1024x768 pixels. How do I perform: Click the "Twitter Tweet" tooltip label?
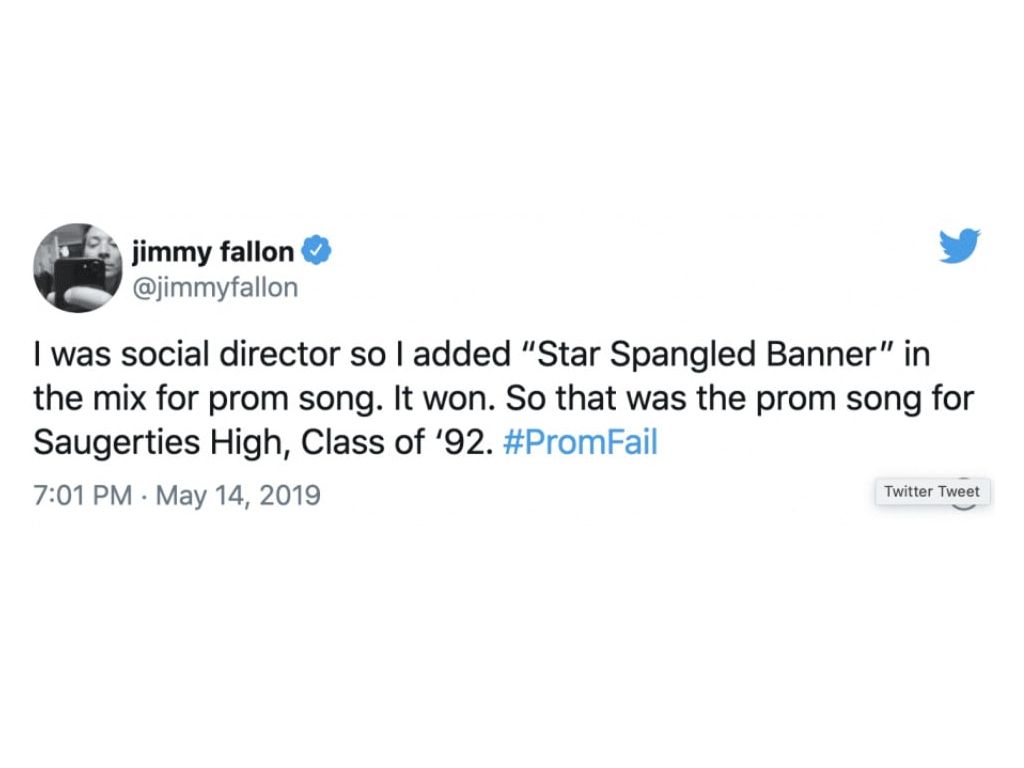pyautogui.click(x=932, y=491)
